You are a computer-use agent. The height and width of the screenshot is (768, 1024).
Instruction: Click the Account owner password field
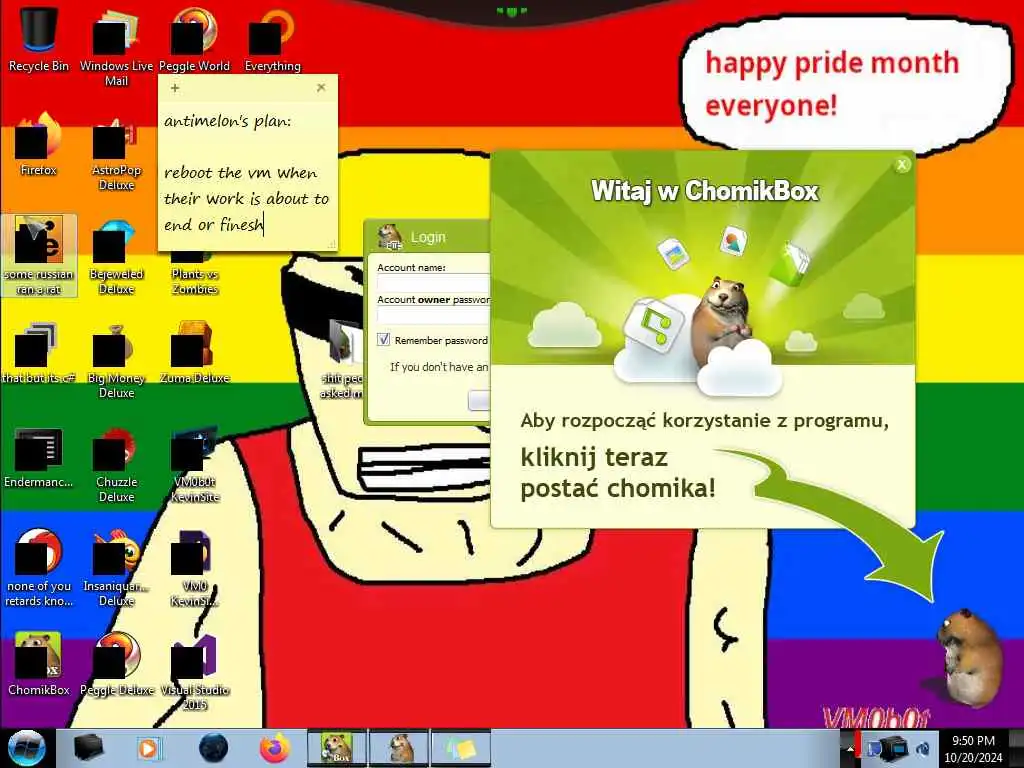[434, 315]
